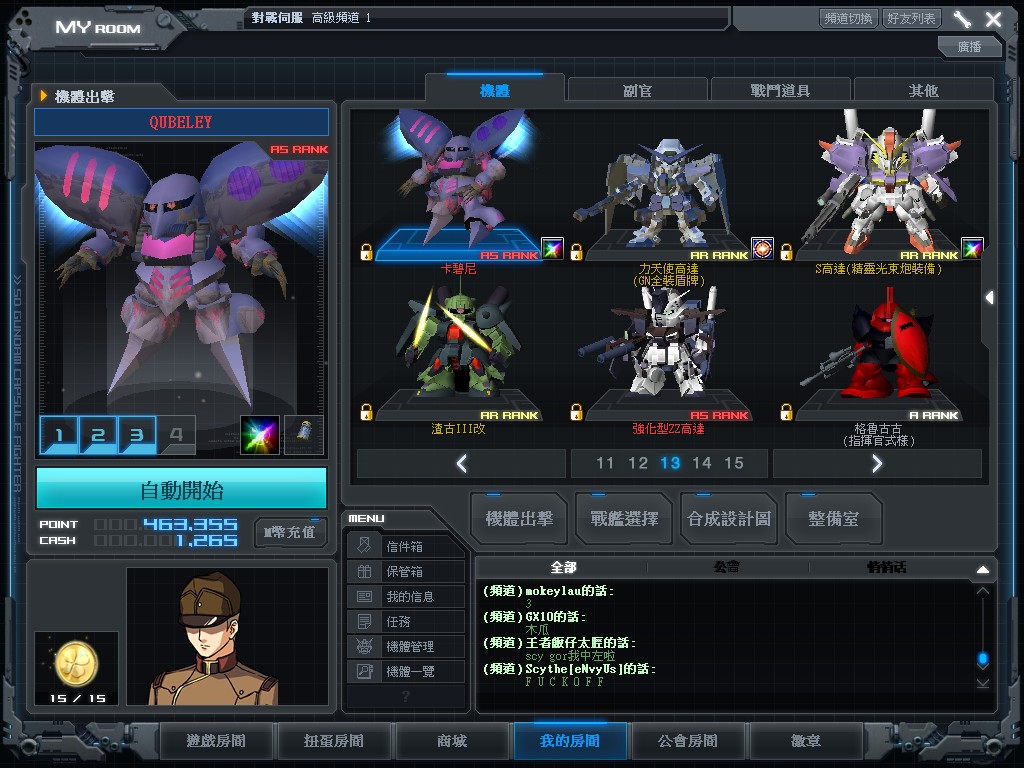Open the 扭蛋房間 bottom nav

(334, 741)
